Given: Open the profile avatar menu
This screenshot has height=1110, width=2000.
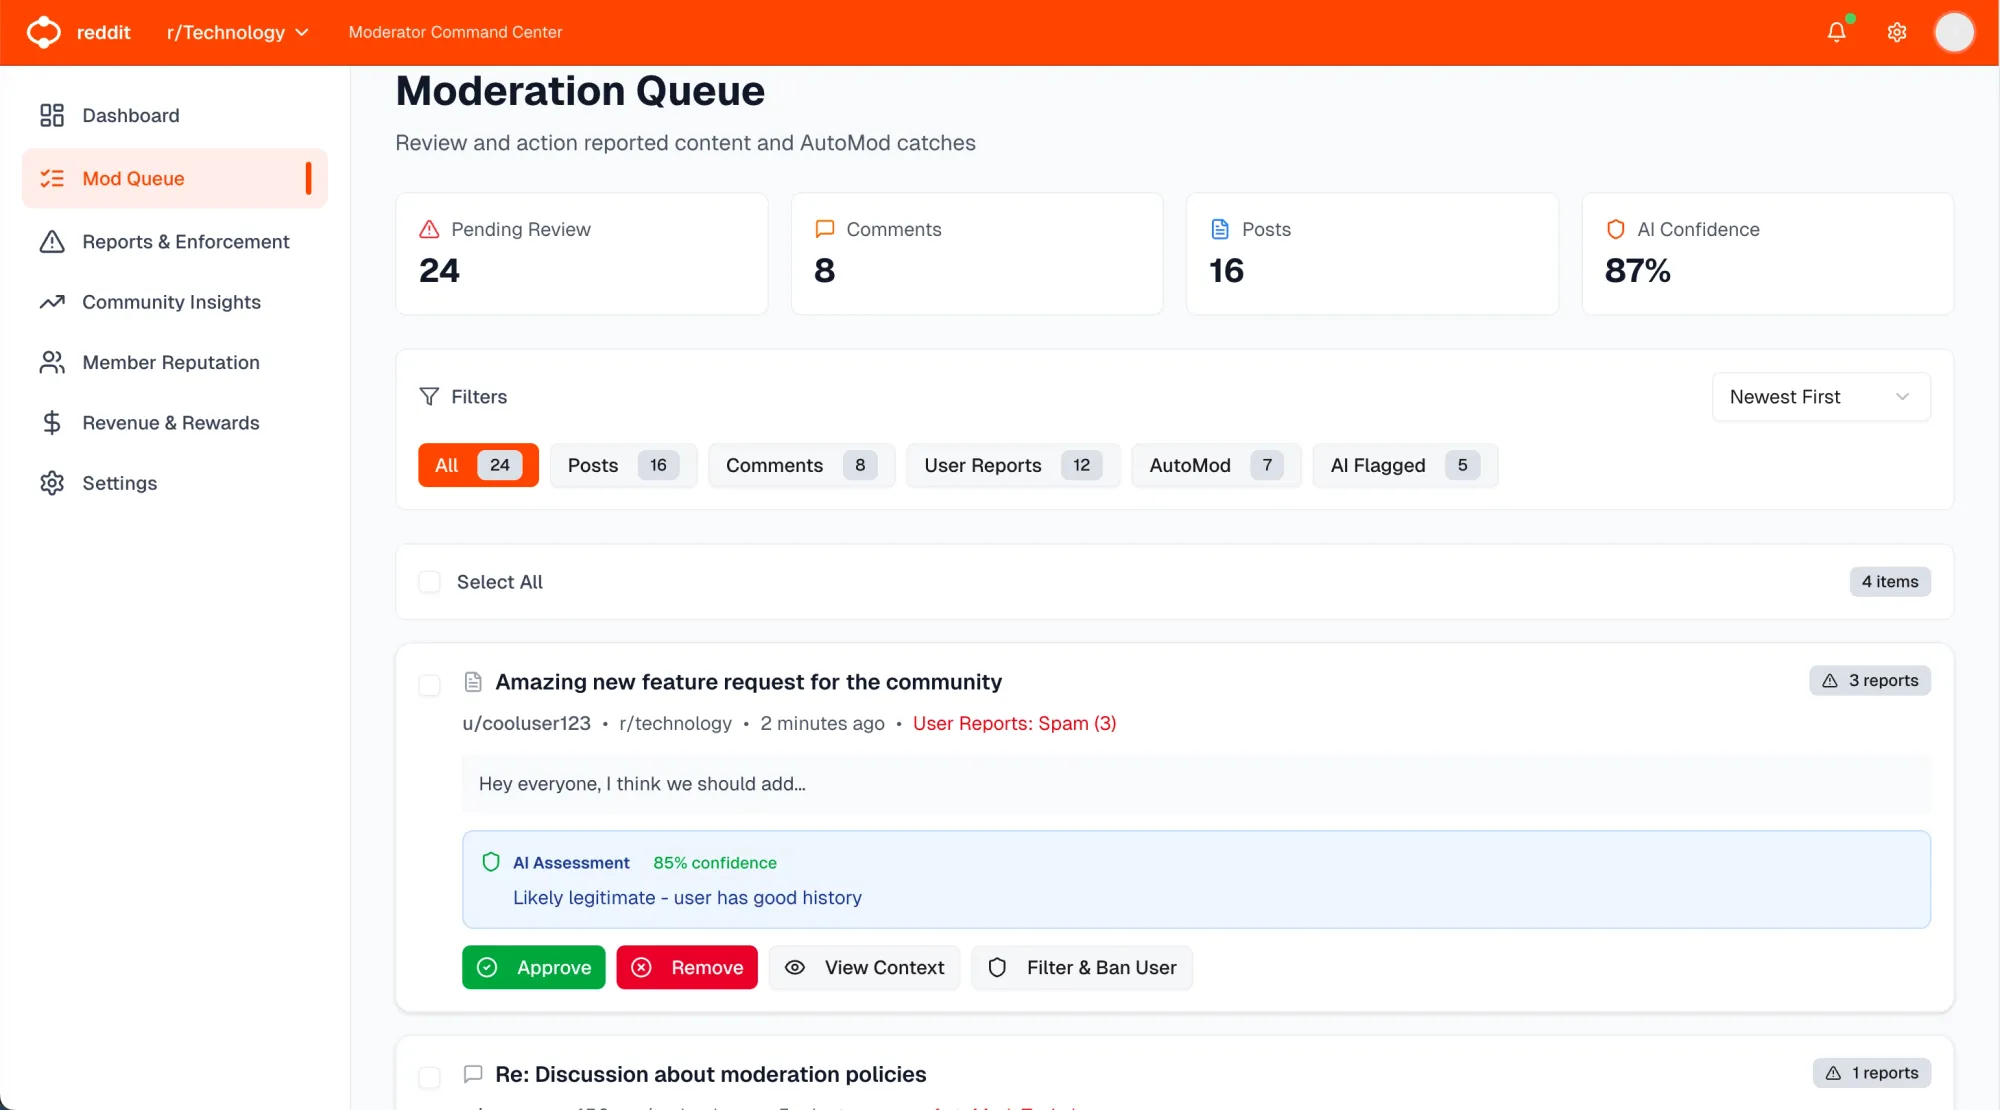Looking at the screenshot, I should [1955, 31].
